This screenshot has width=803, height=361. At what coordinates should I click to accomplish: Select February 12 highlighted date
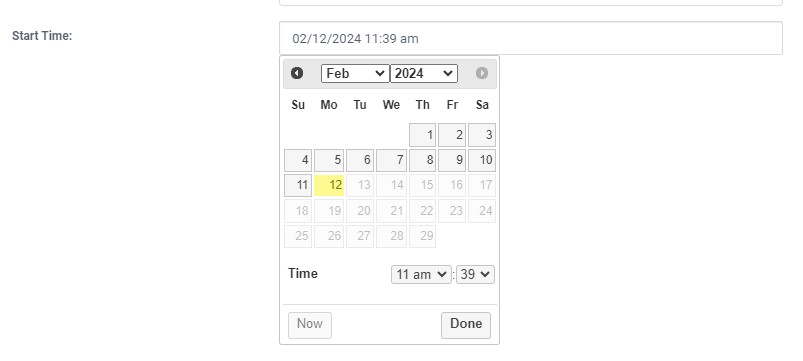click(x=329, y=185)
